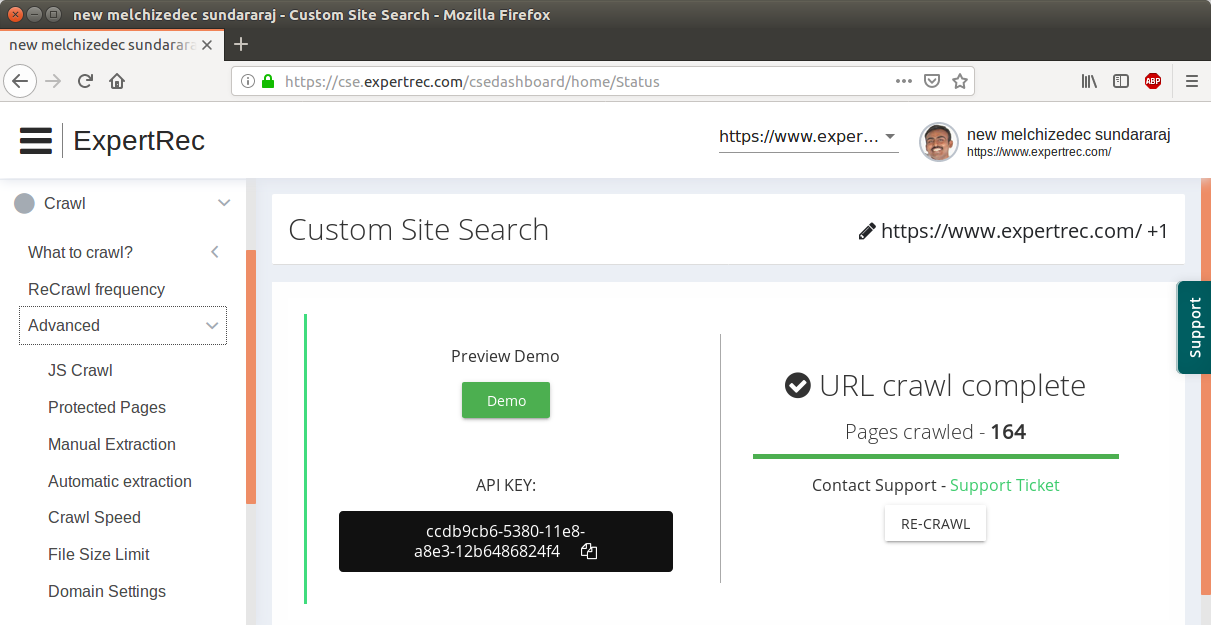1211x625 pixels.
Task: Open the Firefox Library icon
Action: point(1089,81)
